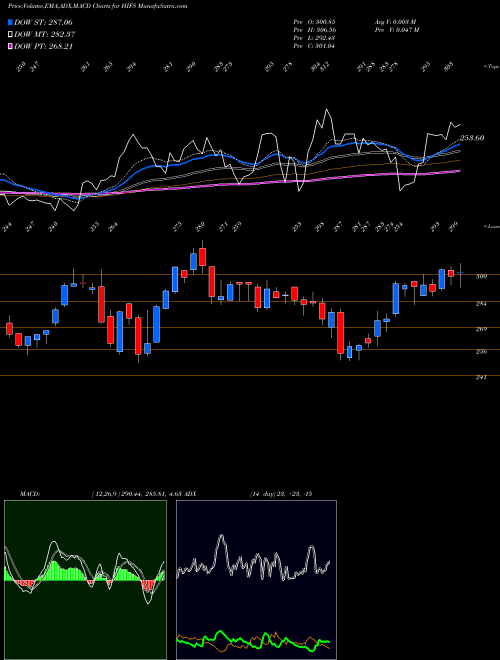
Task: Click the blue DOW ST legend square
Action: pos(10,22)
